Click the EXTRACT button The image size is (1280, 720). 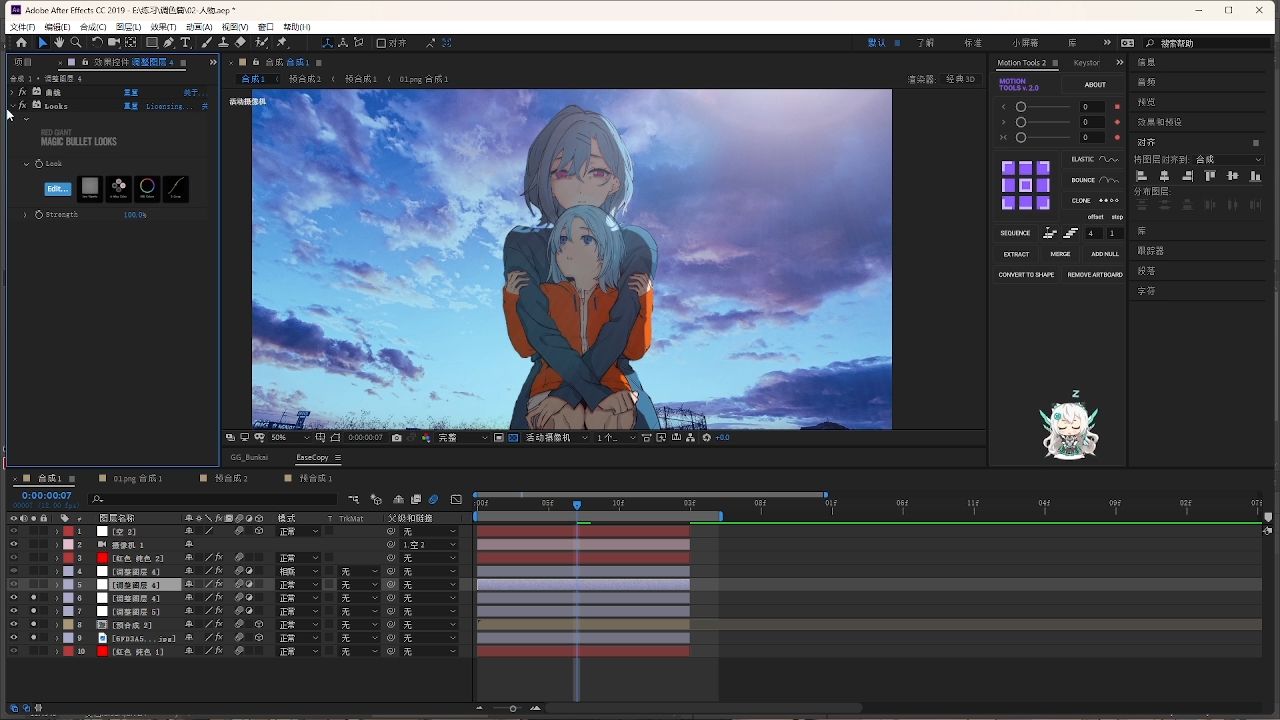pos(1016,254)
